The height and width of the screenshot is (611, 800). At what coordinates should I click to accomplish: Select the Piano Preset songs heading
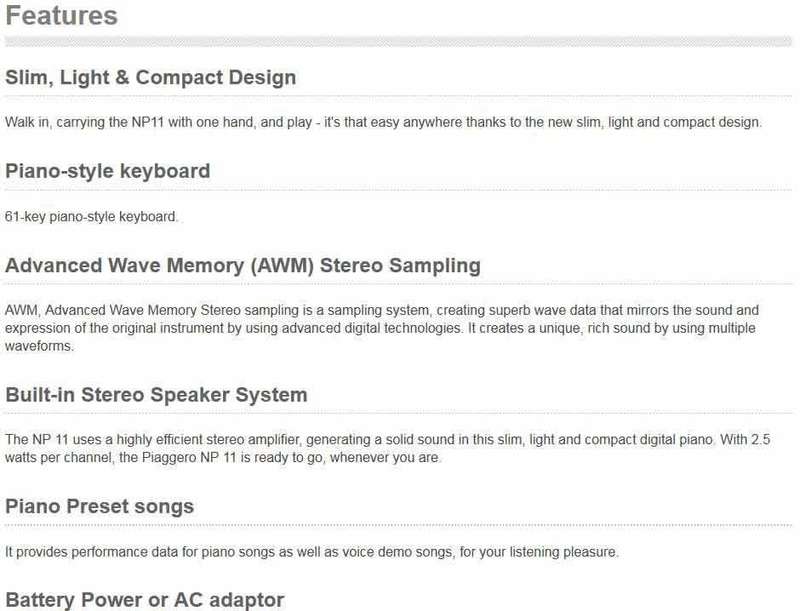click(x=99, y=506)
